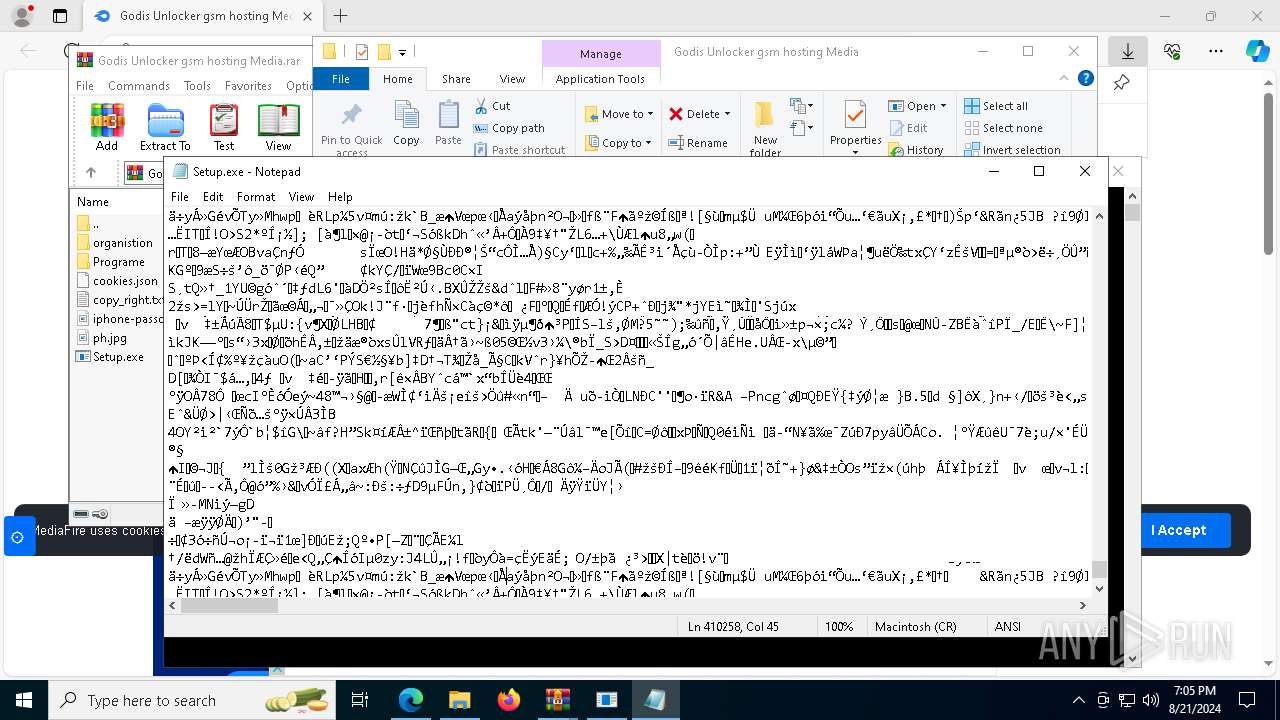Click the Notepad vertical scrollbar thumb
Viewport: 1280px width, 720px height.
click(x=1099, y=569)
